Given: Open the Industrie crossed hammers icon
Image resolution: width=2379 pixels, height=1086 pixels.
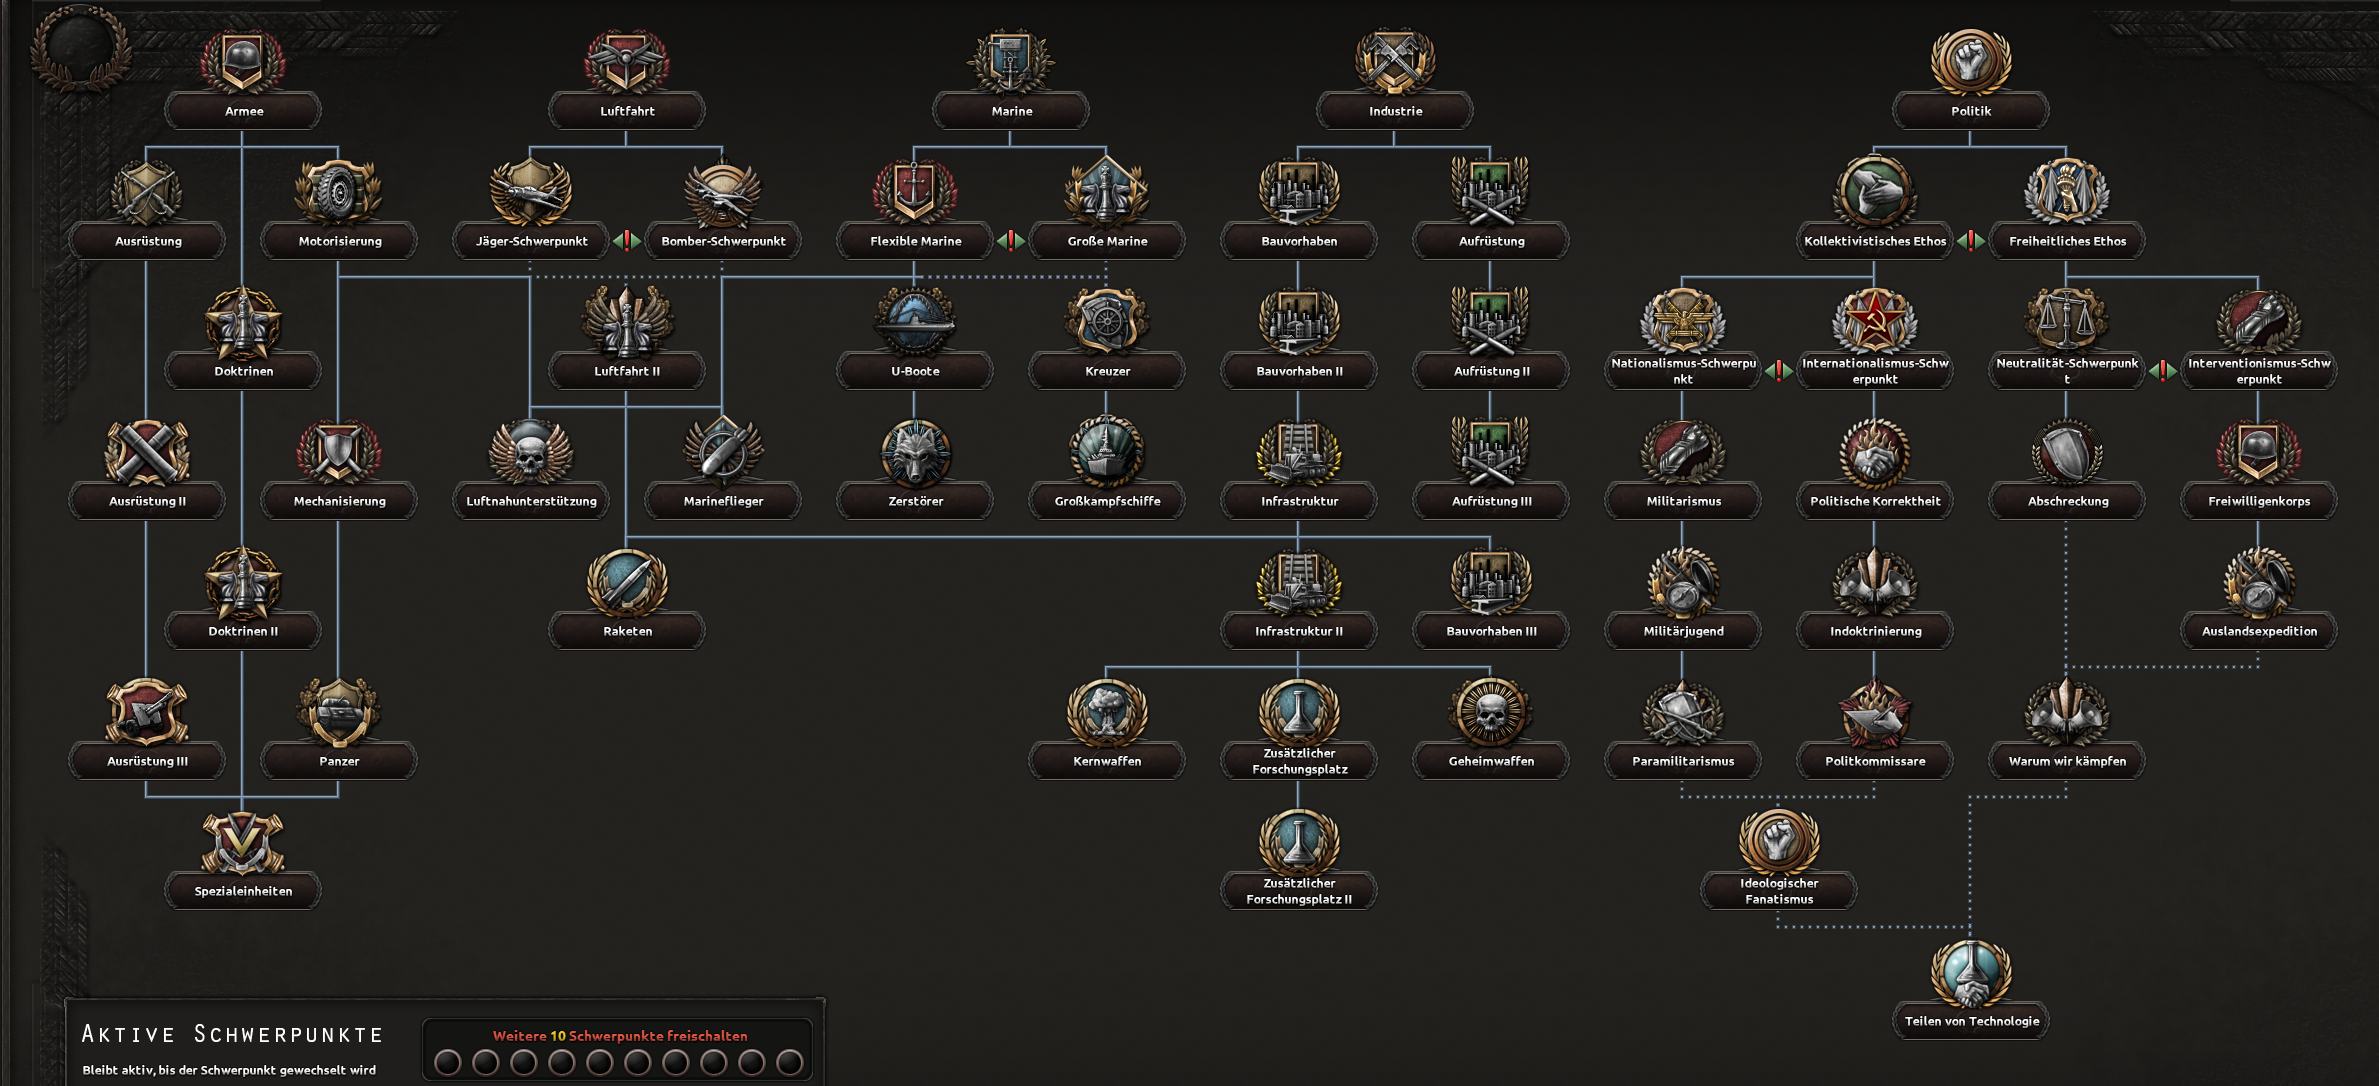Looking at the screenshot, I should [1395, 62].
